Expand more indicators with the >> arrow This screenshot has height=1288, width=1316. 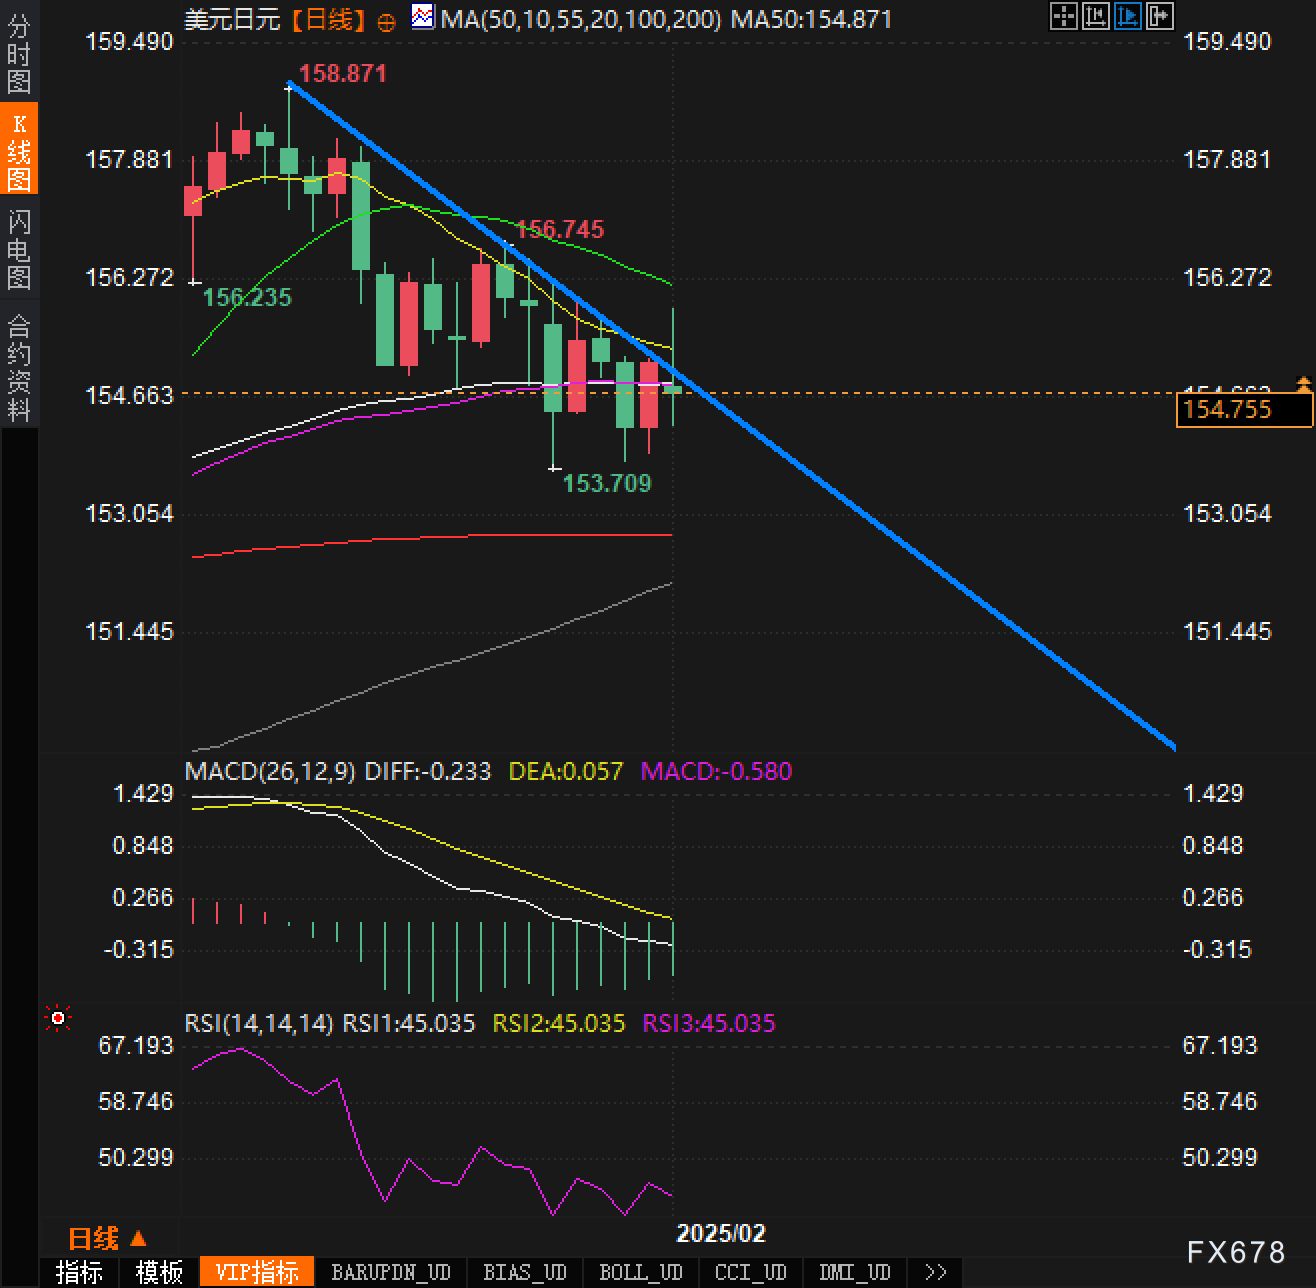936,1272
